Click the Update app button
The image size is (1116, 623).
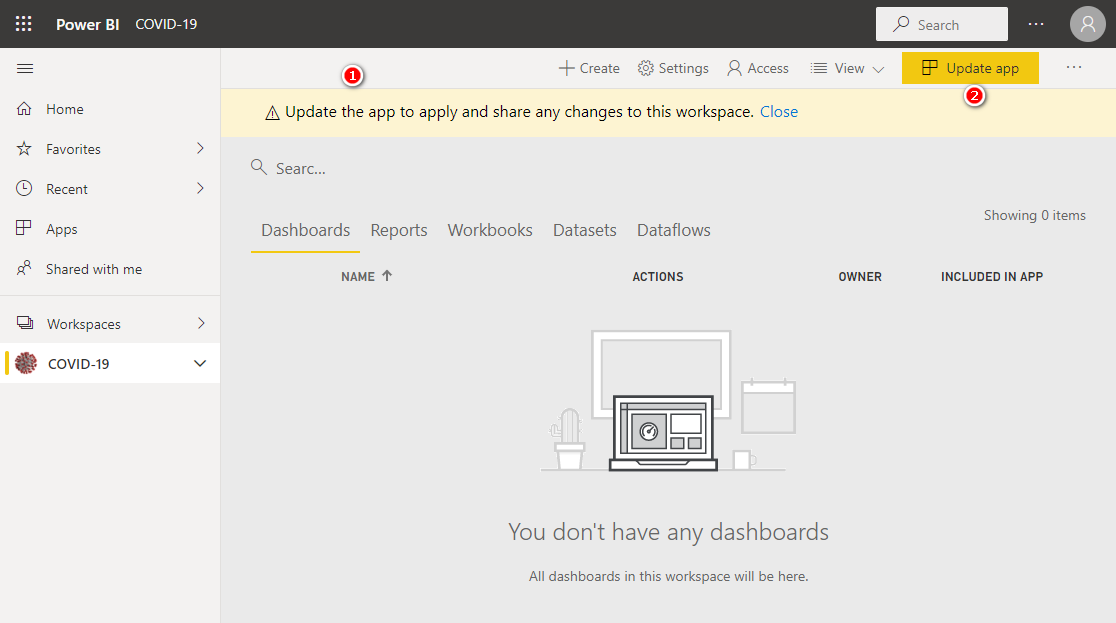[x=970, y=68]
